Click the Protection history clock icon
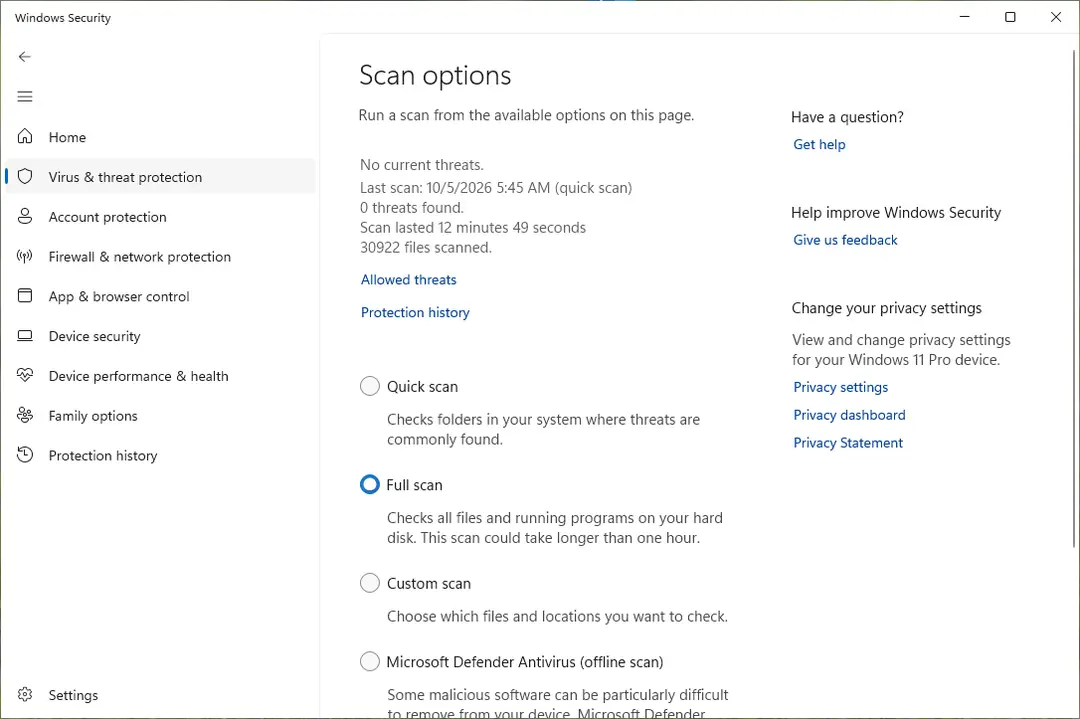The height and width of the screenshot is (719, 1080). tap(25, 455)
